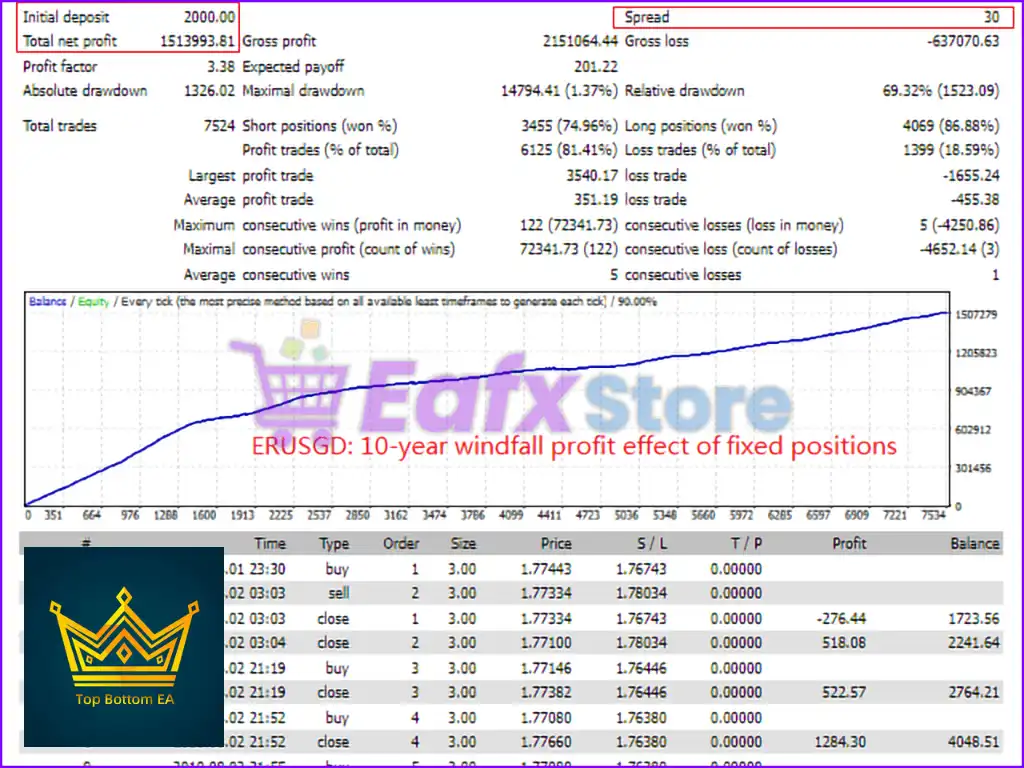Select the total trades value "7524"
This screenshot has width=1024, height=768.
tap(219, 126)
